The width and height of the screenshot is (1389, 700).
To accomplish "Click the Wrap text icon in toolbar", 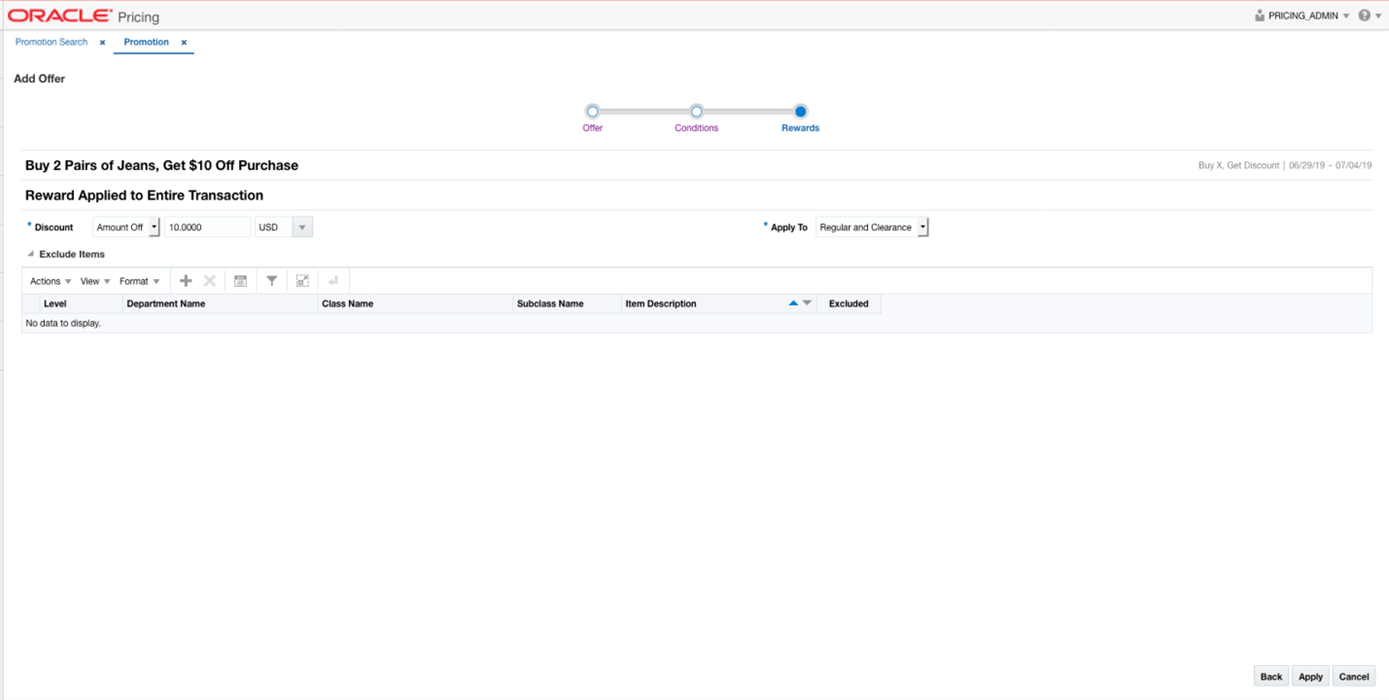I will [x=333, y=281].
